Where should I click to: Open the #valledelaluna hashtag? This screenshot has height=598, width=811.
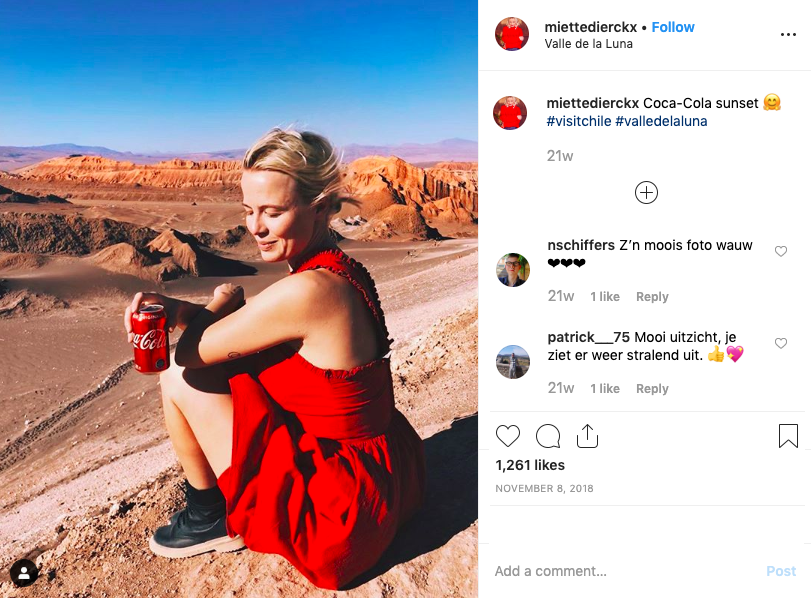click(661, 122)
